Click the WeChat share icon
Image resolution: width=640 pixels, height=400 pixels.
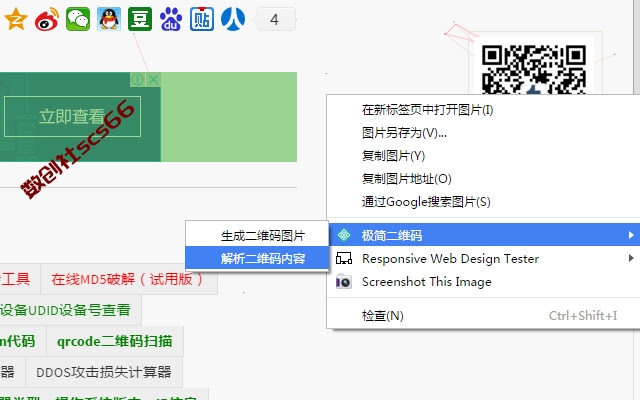[78, 19]
